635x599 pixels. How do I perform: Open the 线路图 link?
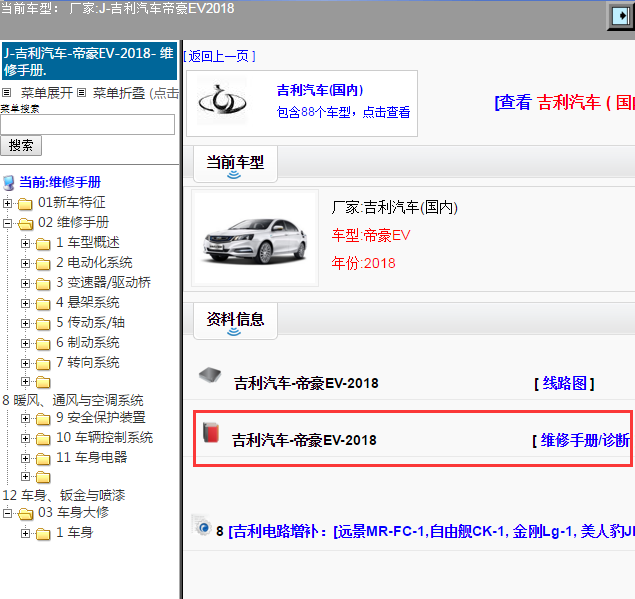(x=565, y=383)
